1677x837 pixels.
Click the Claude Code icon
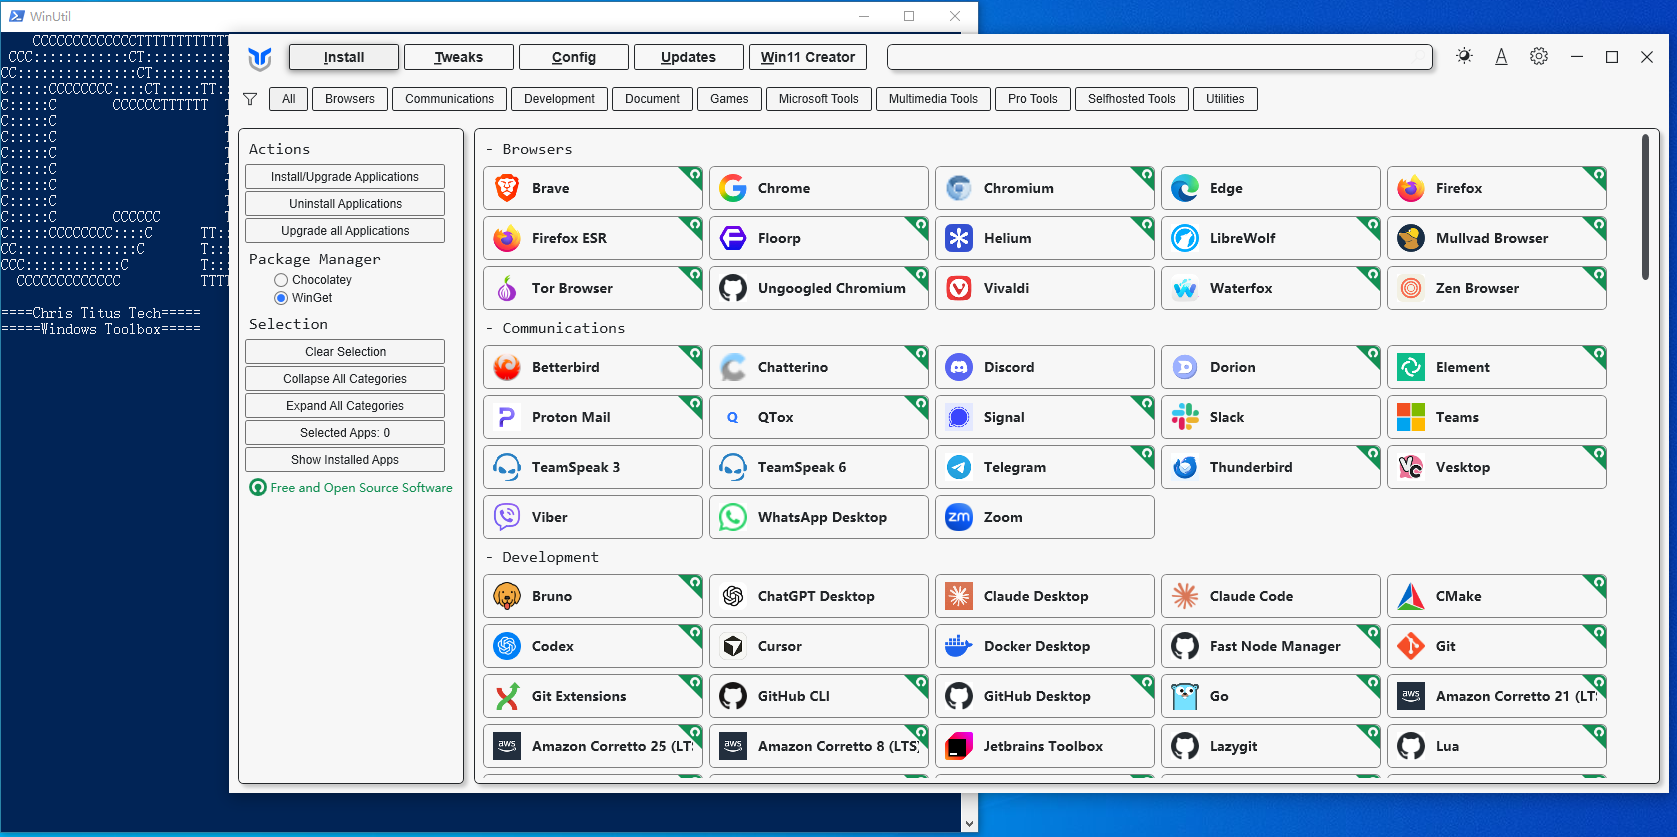click(x=1185, y=596)
